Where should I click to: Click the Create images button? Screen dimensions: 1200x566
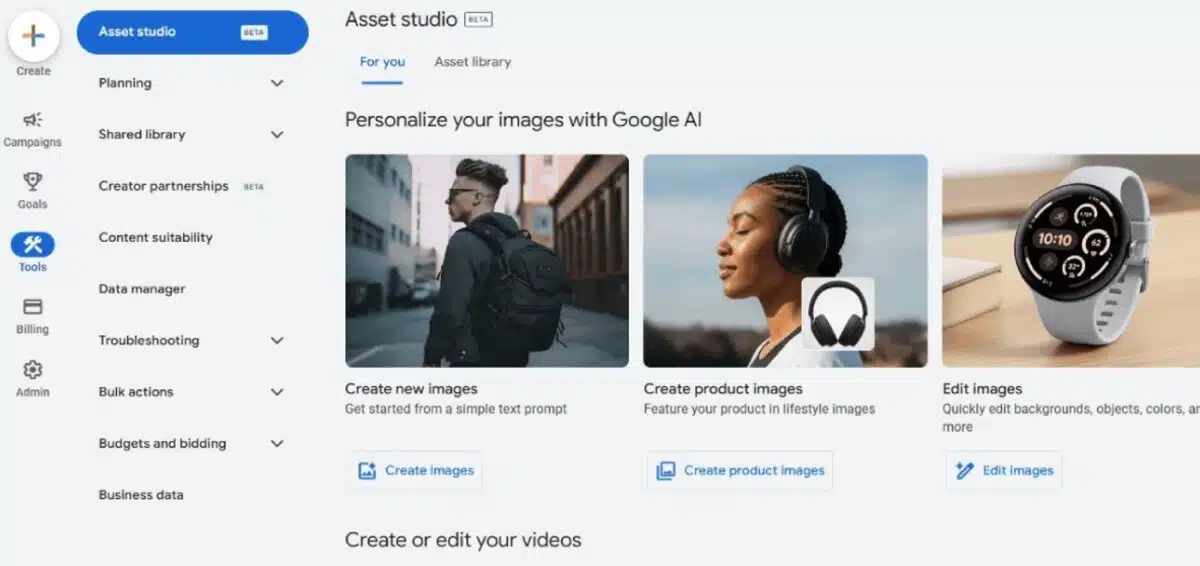[x=414, y=470]
